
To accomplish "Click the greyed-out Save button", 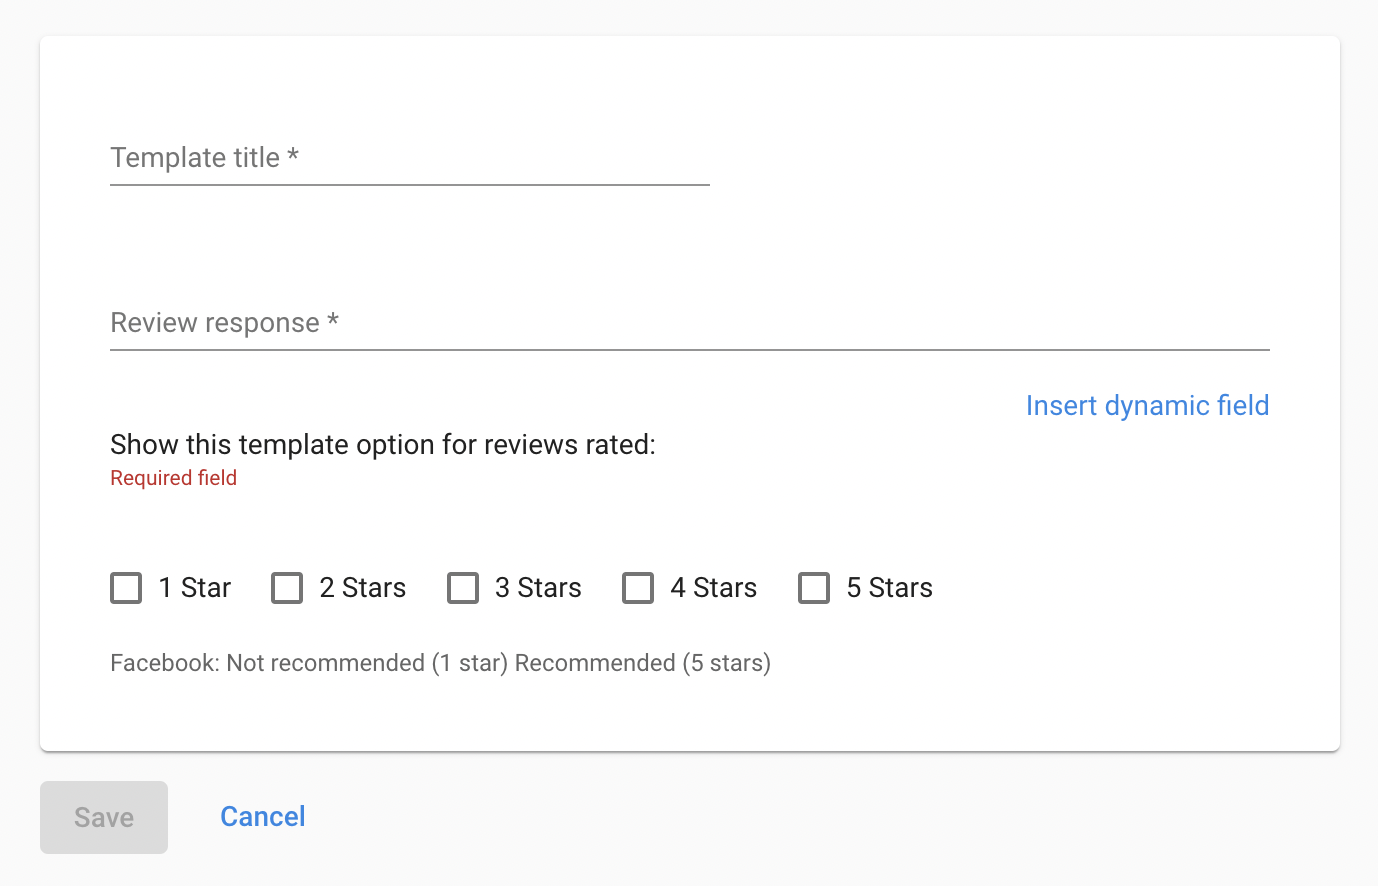I will click(104, 817).
